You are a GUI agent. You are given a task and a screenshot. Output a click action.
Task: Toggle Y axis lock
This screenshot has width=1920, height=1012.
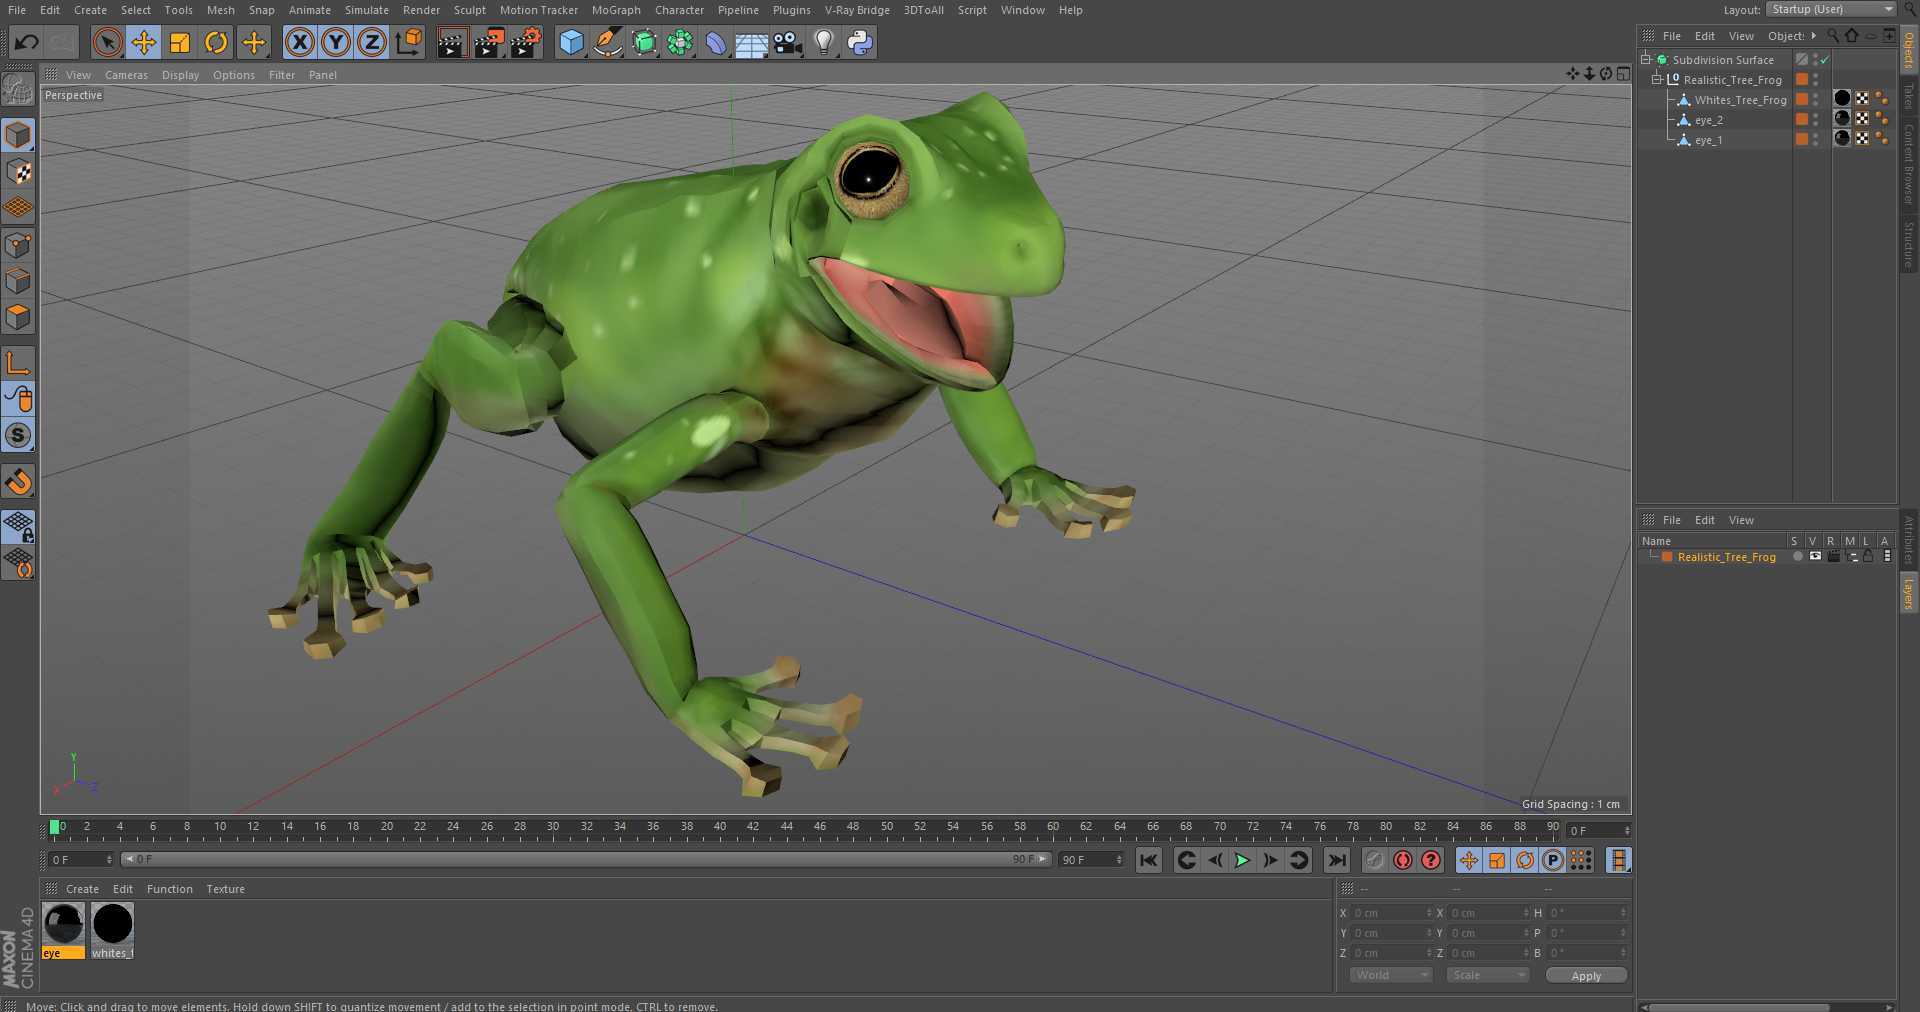[336, 42]
